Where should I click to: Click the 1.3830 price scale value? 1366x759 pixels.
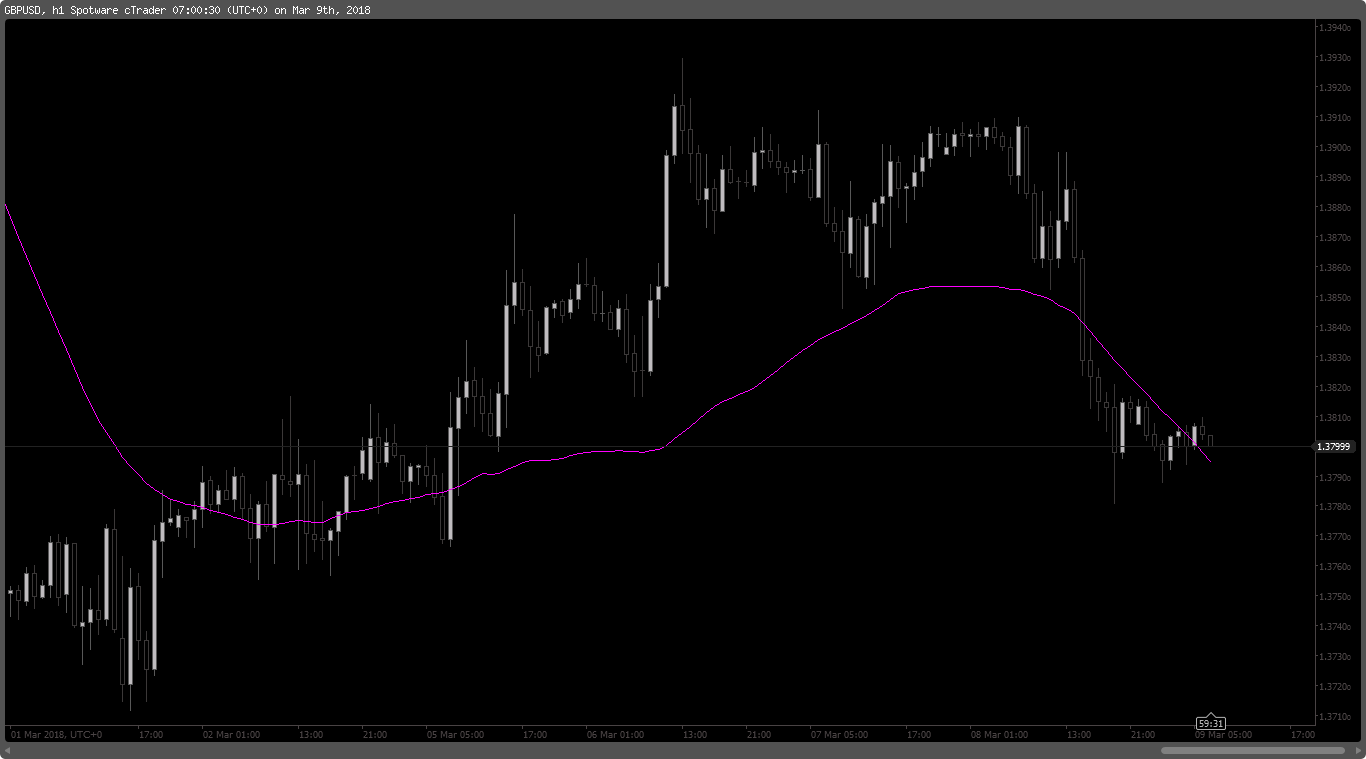[1335, 358]
